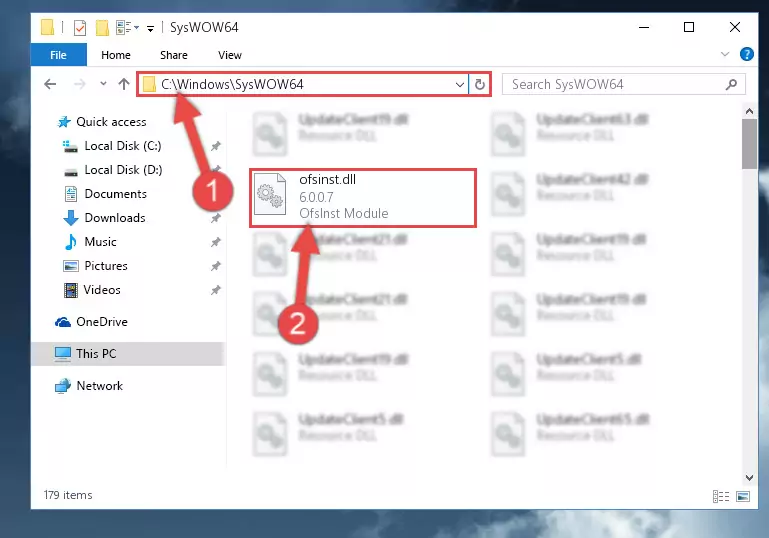The height and width of the screenshot is (538, 769).
Task: Open Videos in the sidebar
Action: [x=102, y=290]
